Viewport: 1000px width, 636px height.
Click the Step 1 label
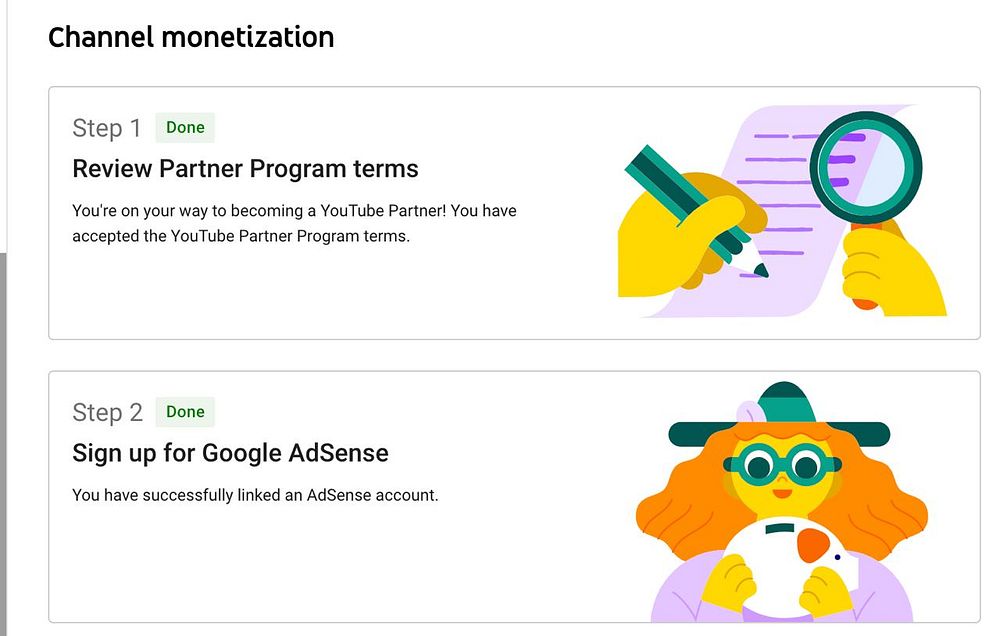pos(107,128)
